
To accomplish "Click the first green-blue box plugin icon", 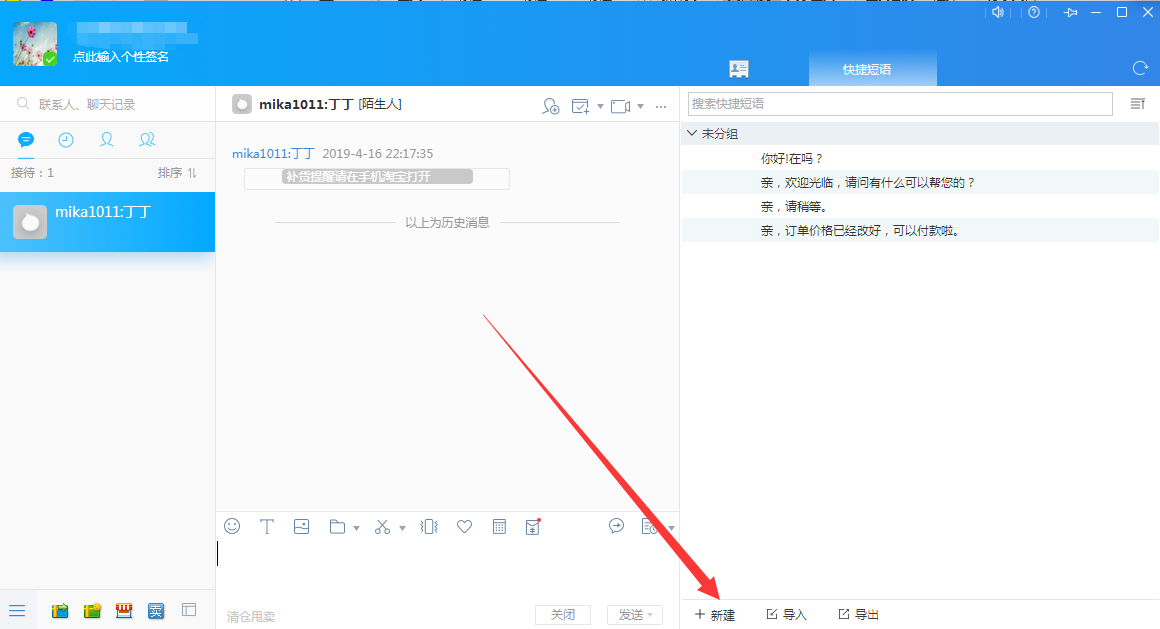I will (x=60, y=610).
